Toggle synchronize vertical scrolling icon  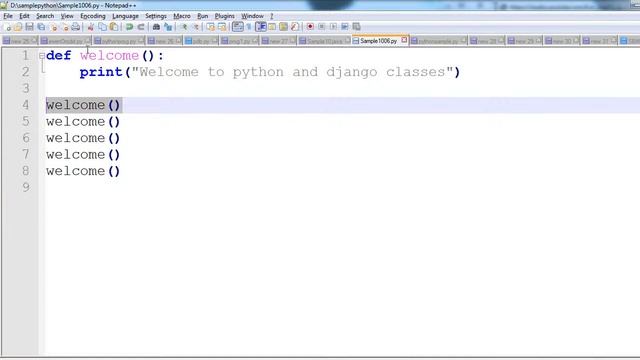point(210,27)
